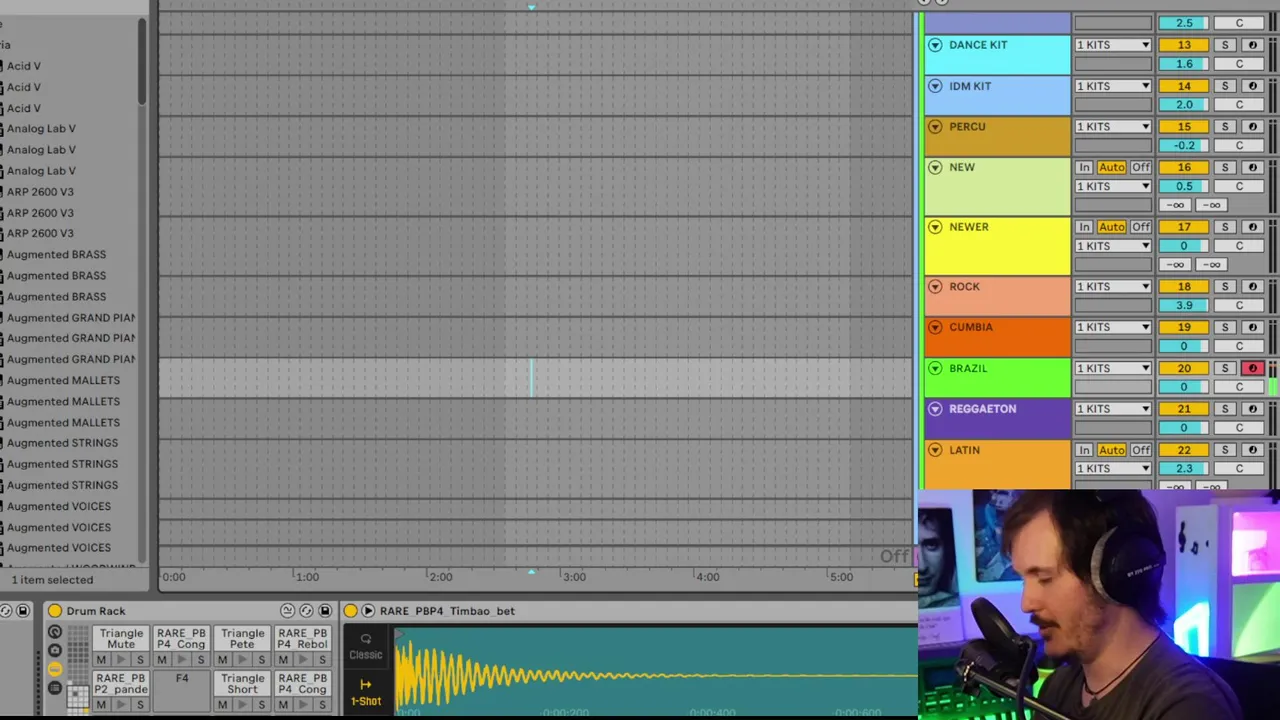Open DANCE KIT output routing dropdown
This screenshot has width=1280, height=720.
click(x=1113, y=45)
